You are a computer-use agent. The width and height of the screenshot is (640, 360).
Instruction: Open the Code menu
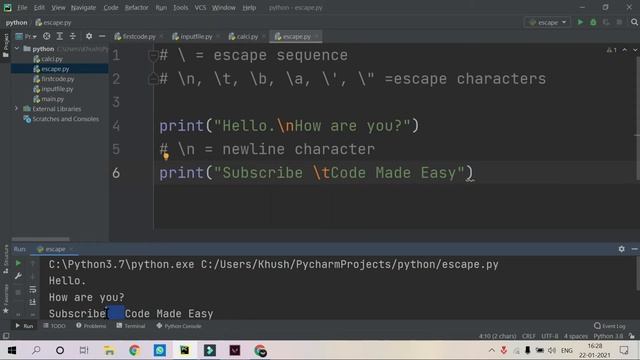coord(111,7)
